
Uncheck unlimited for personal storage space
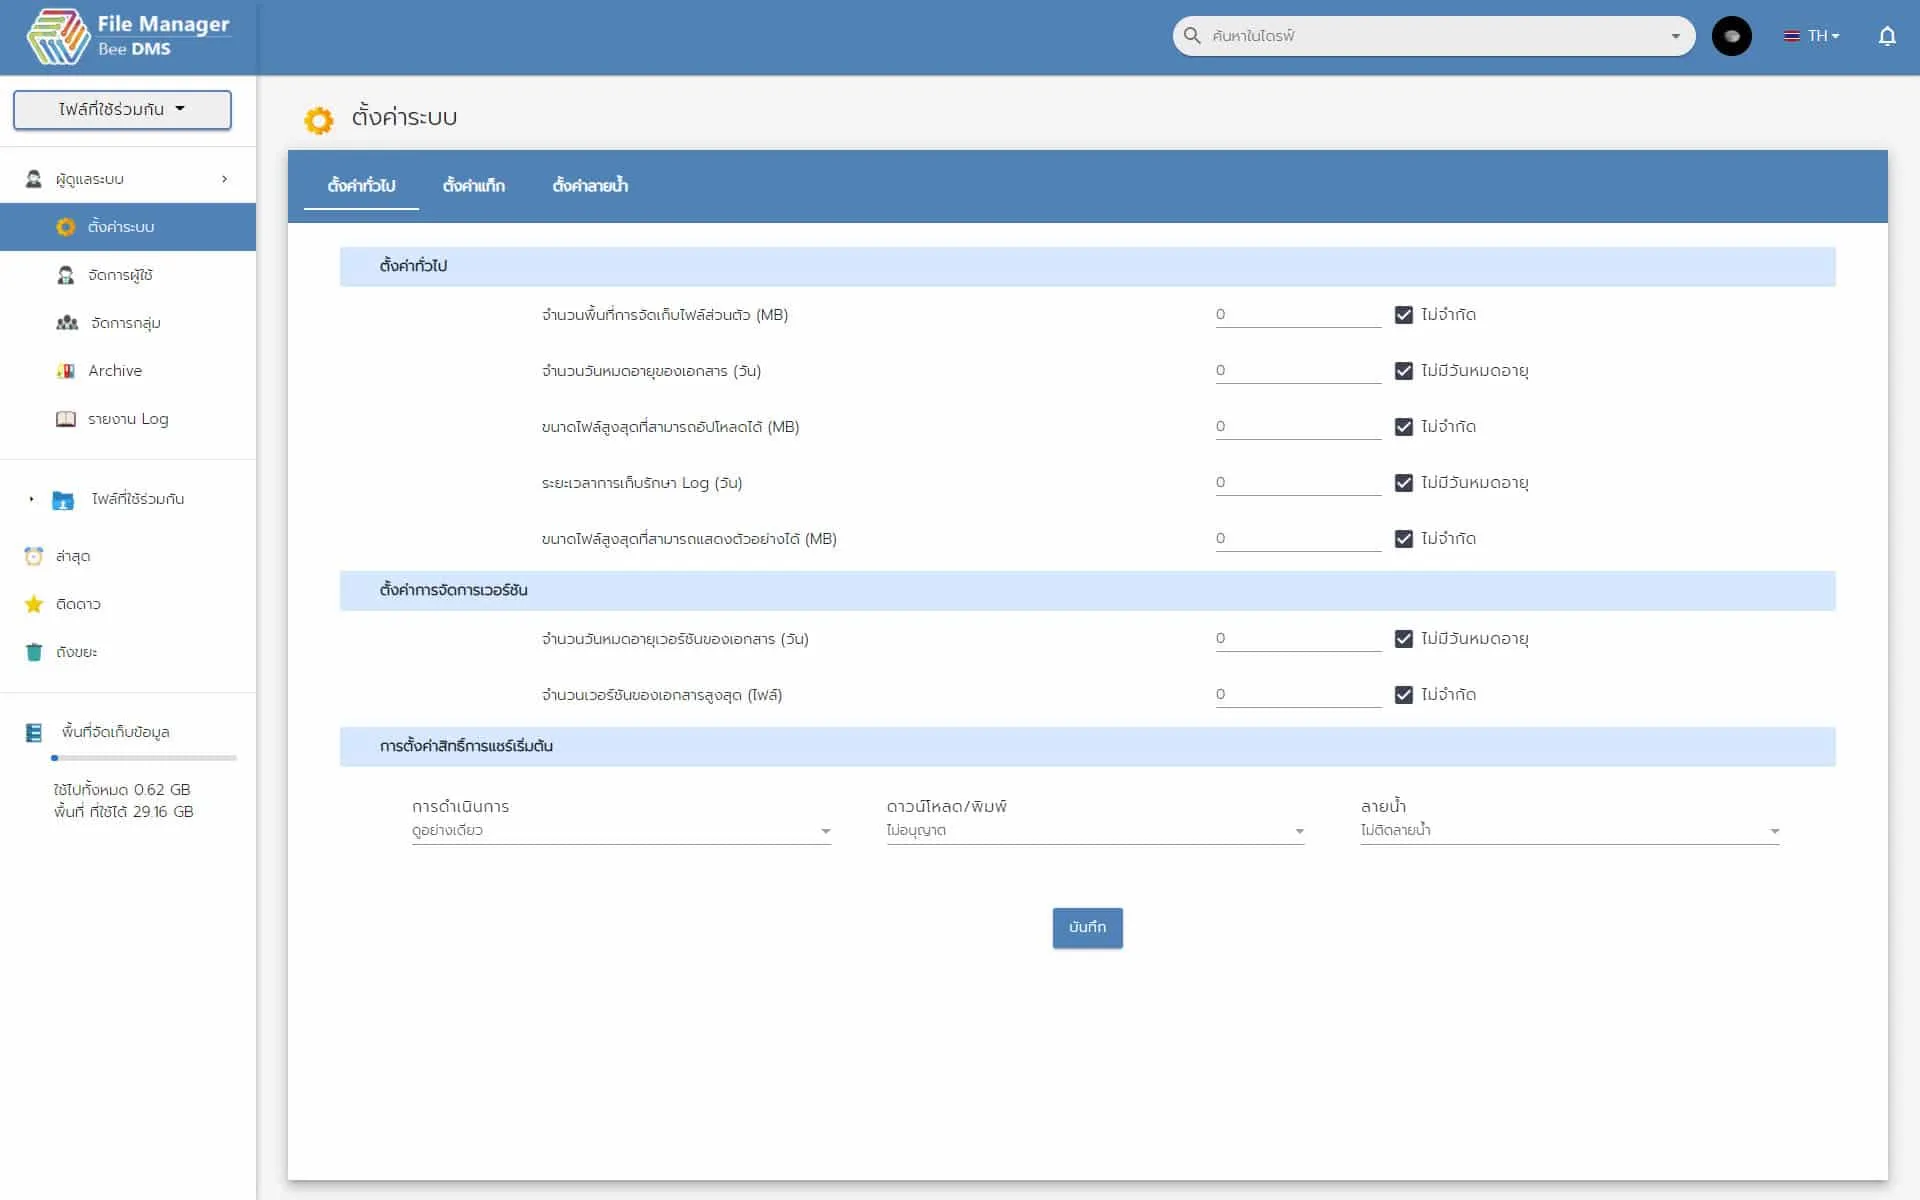1403,315
